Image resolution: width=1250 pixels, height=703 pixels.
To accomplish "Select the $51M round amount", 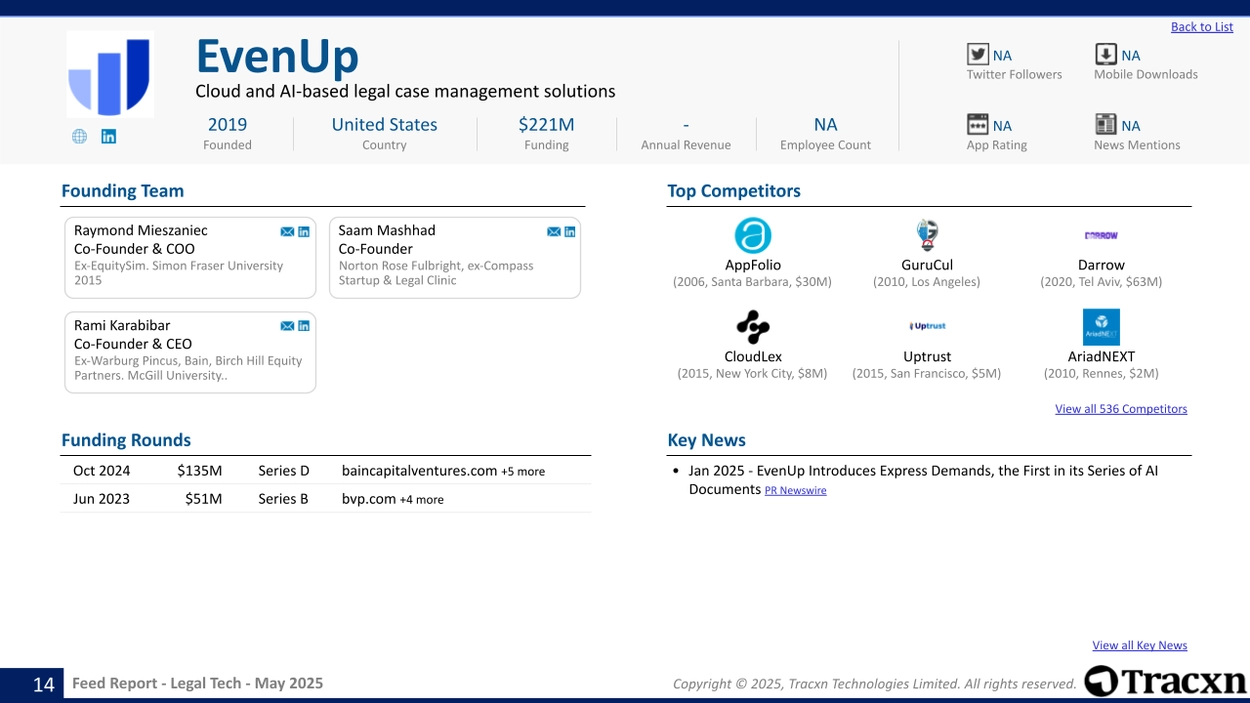I will 204,499.
